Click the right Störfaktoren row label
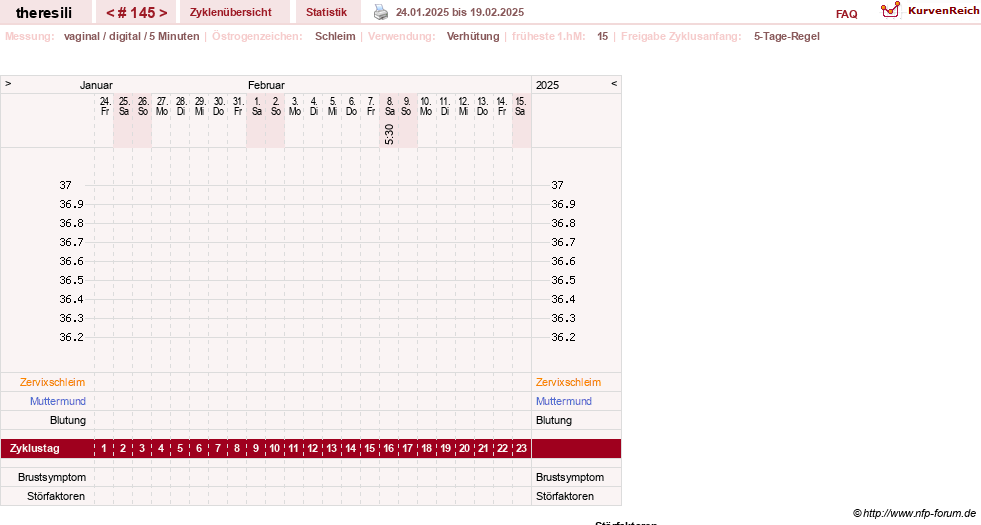 (565, 496)
